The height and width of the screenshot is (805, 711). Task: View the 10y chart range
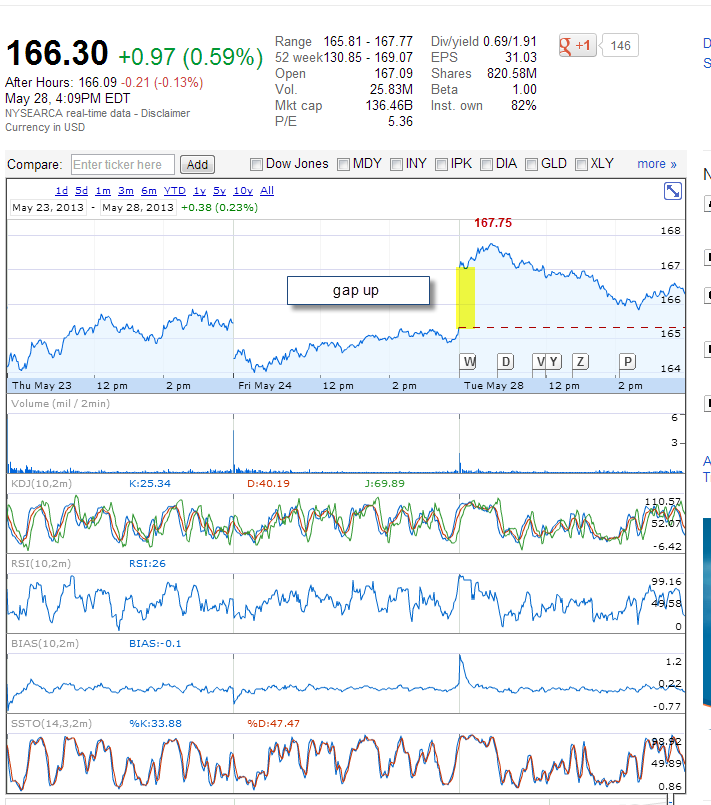click(243, 191)
